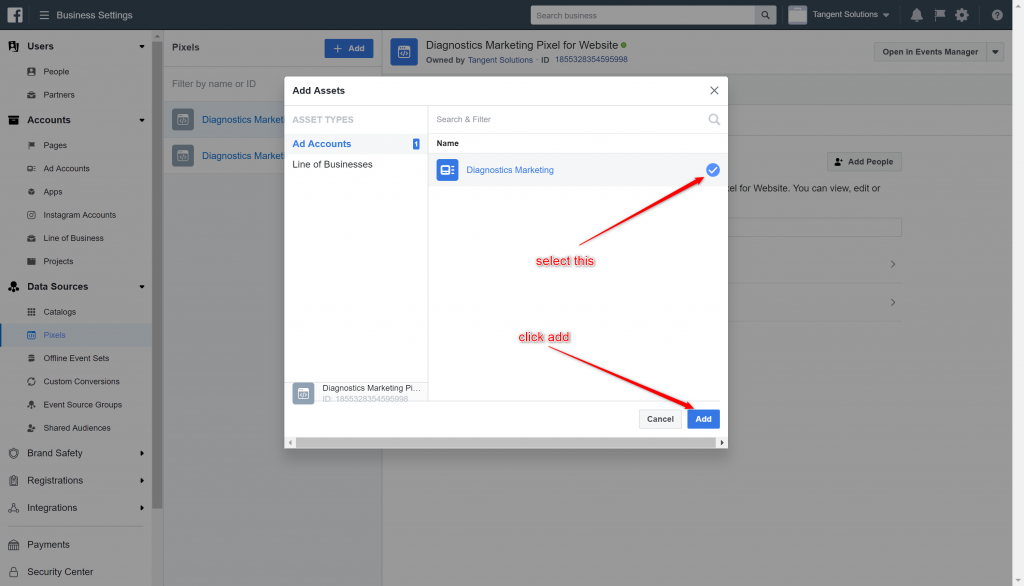Click the Integrations icon in sidebar
This screenshot has width=1024, height=586.
tap(13, 508)
